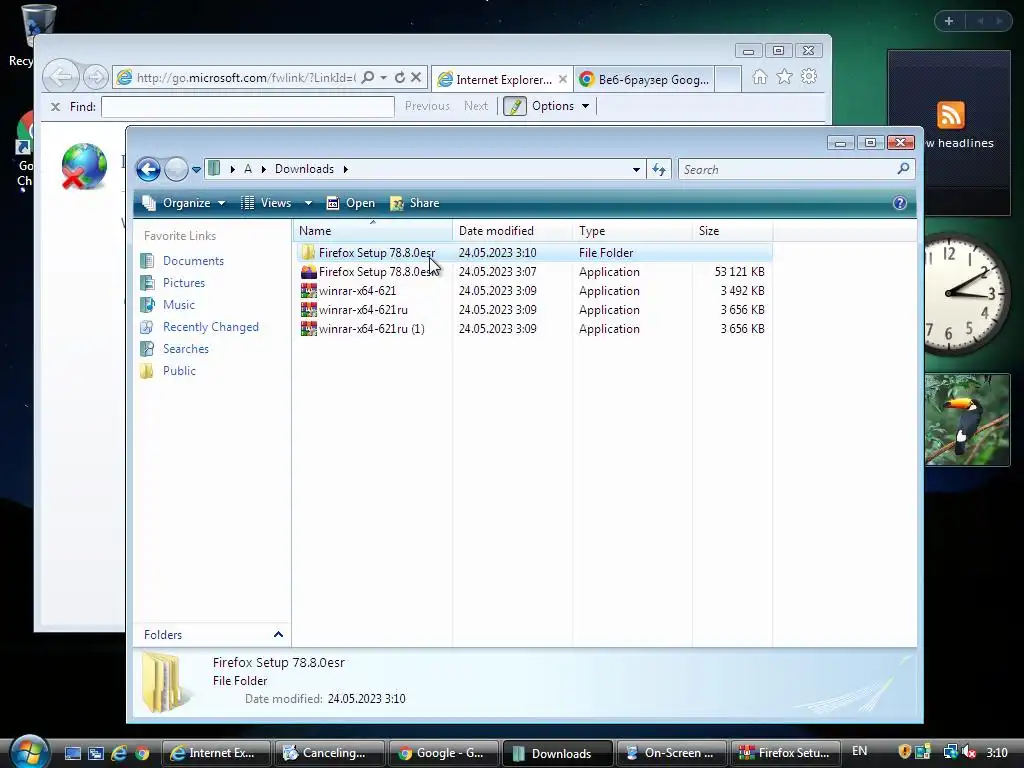Click Internet Explorer forward button
The image size is (1024, 768).
pyautogui.click(x=95, y=78)
